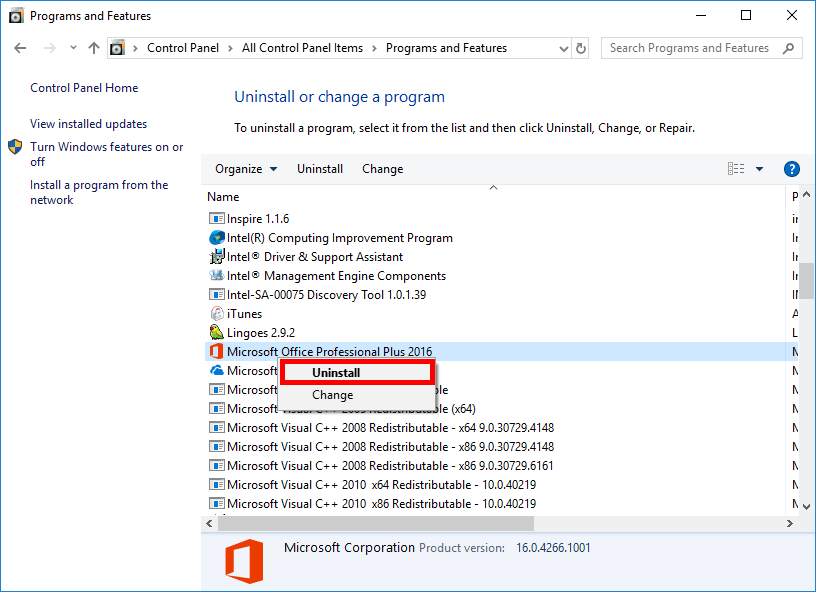
Task: Select Visual C++ 2010 x86 Redistributable icon
Action: (216, 504)
